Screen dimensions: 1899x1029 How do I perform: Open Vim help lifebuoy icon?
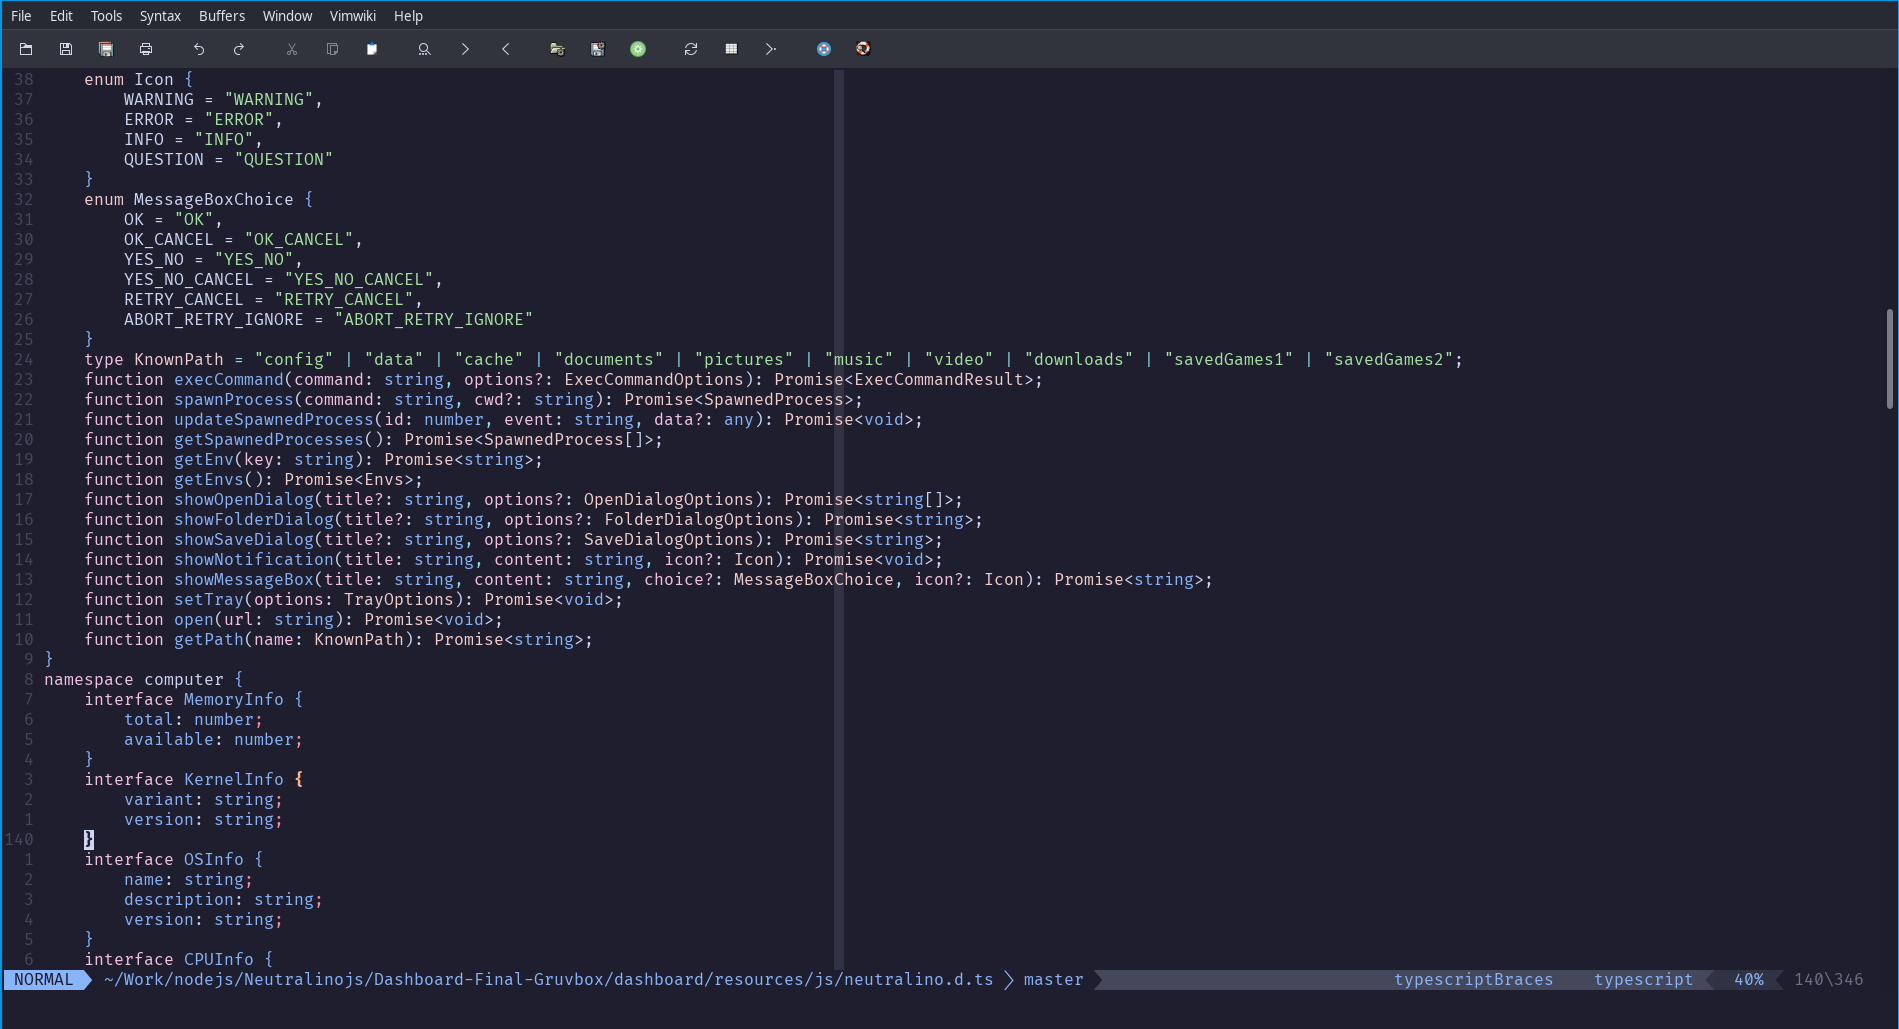[x=824, y=49]
